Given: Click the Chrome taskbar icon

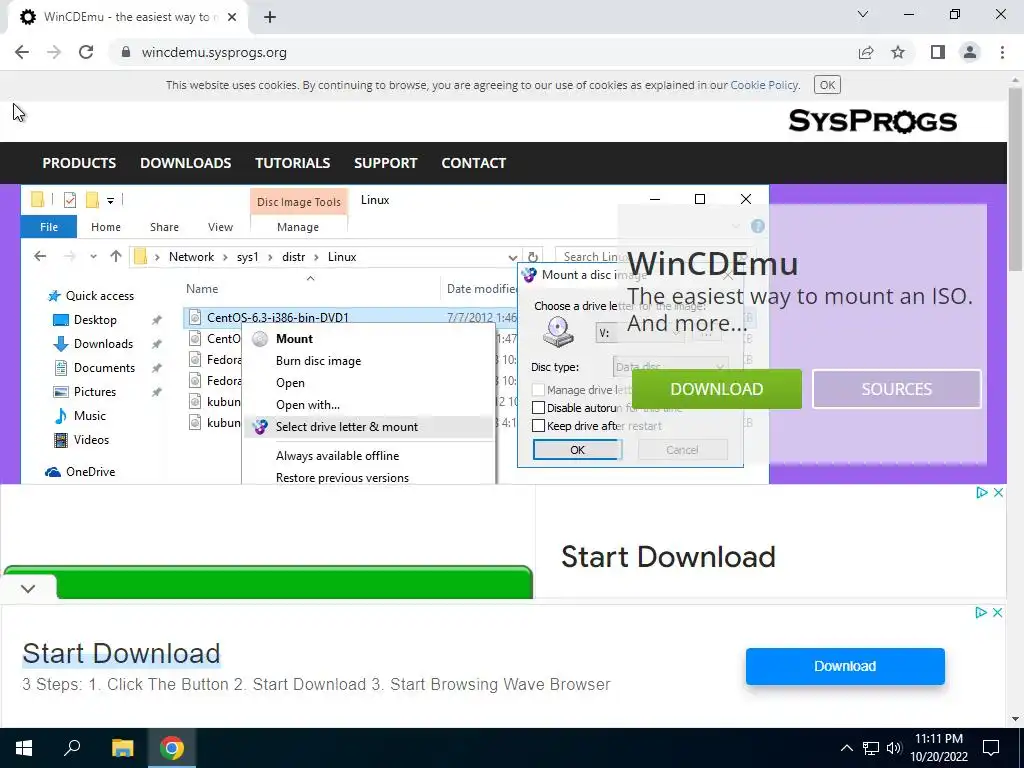Looking at the screenshot, I should tap(172, 748).
